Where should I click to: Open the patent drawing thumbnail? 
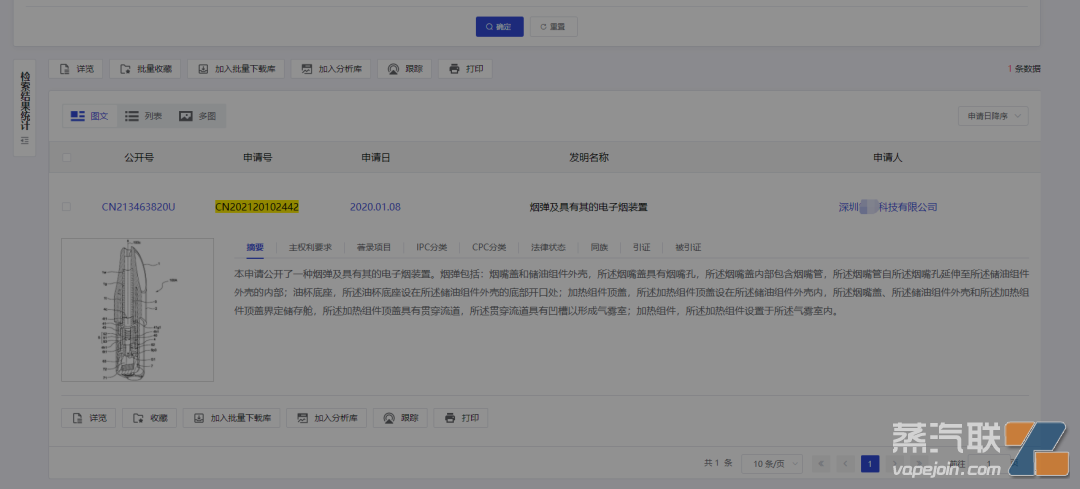(x=137, y=309)
